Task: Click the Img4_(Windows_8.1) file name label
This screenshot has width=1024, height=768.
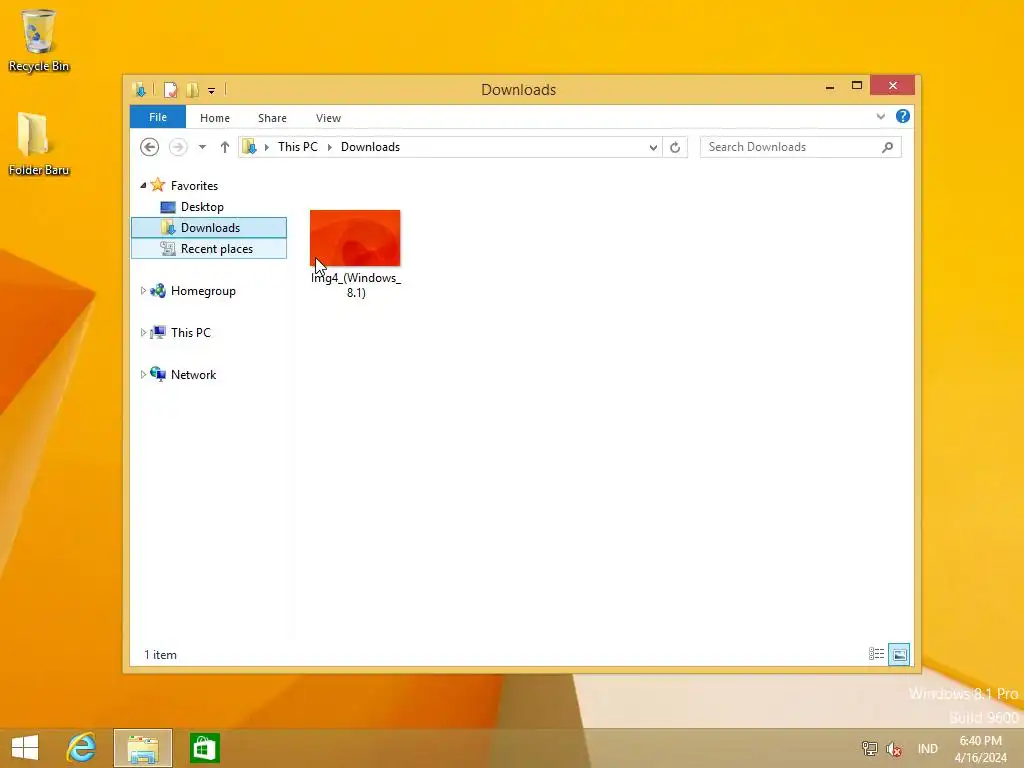Action: 356,285
